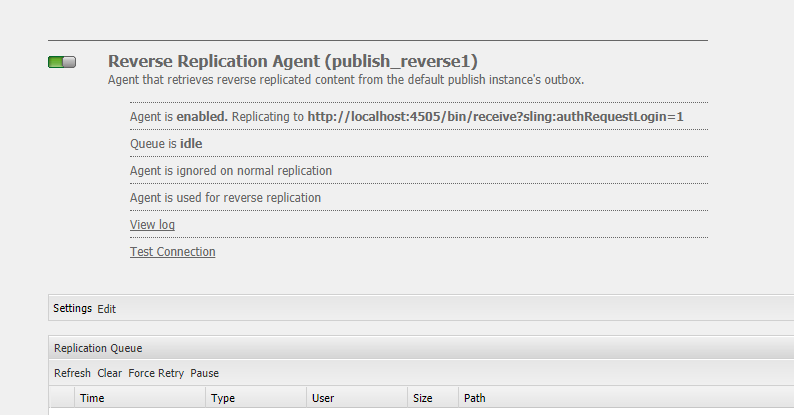Click the Test Connection link
Image resolution: width=794 pixels, height=415 pixels.
click(173, 252)
